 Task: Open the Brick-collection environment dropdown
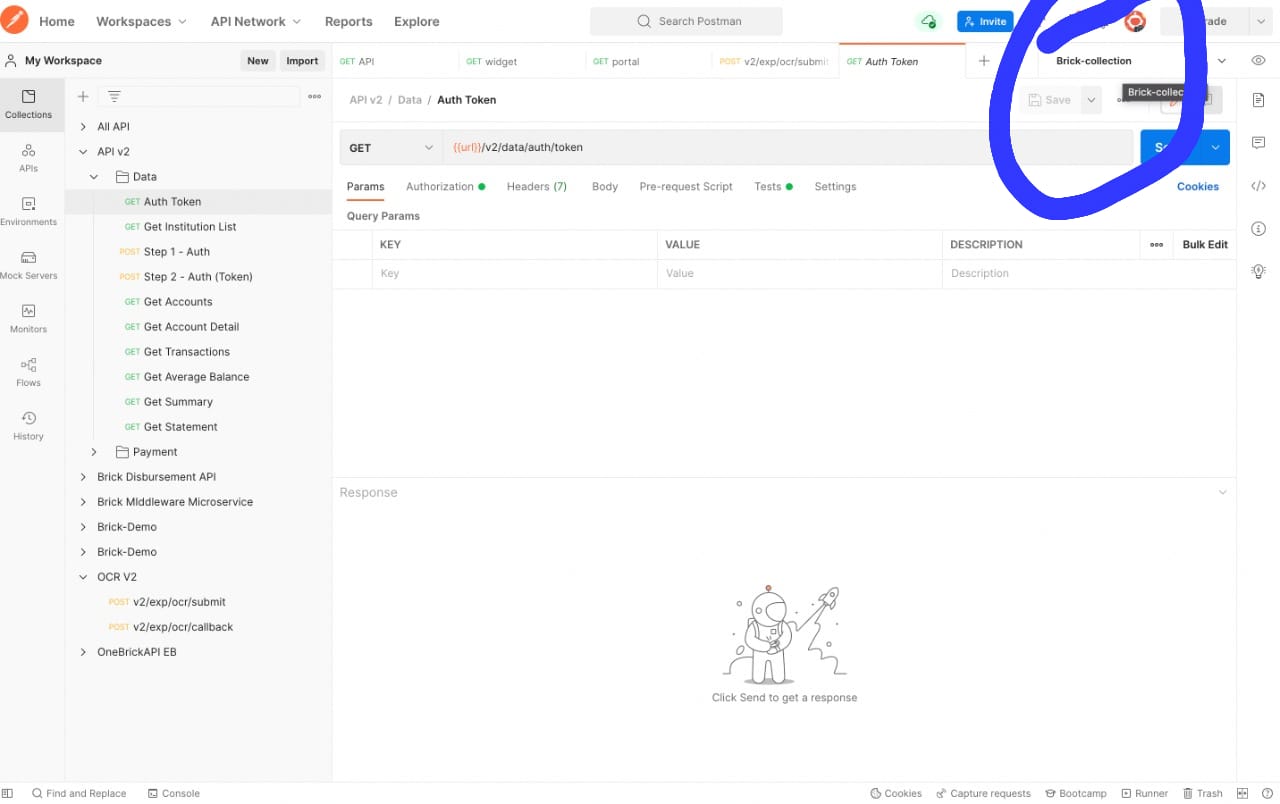point(1140,61)
